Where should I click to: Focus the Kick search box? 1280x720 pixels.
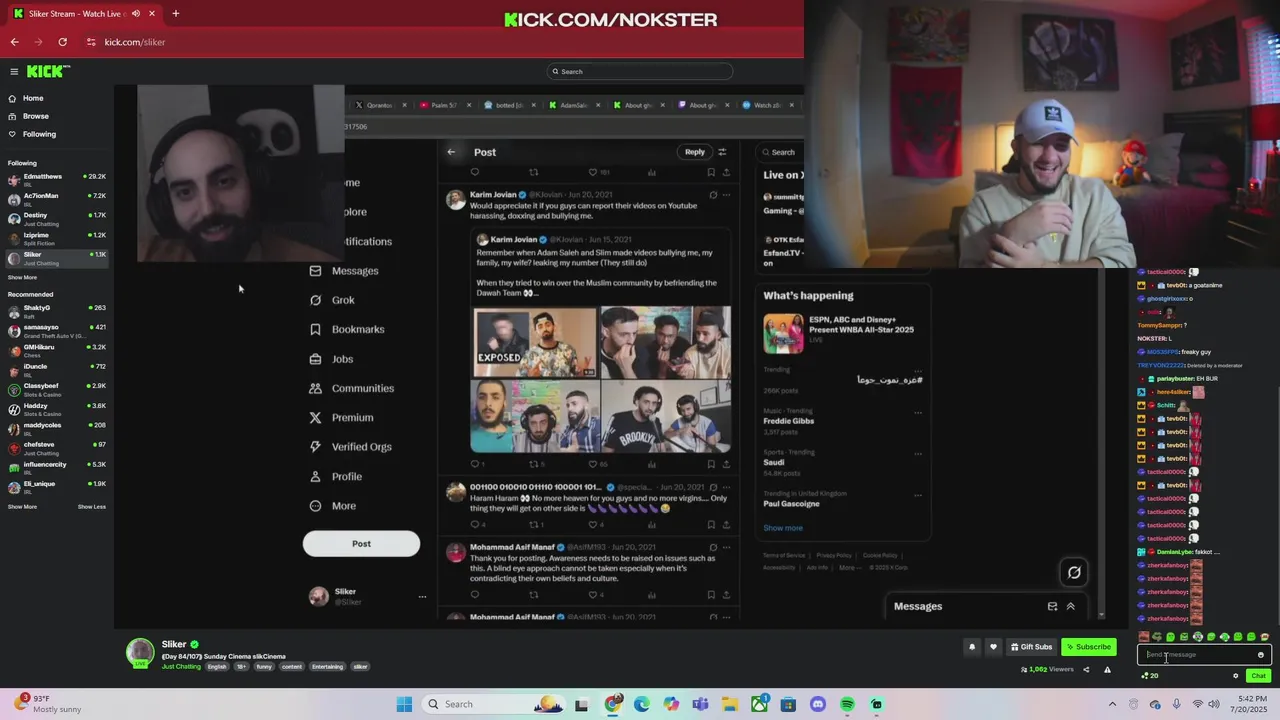pos(640,71)
